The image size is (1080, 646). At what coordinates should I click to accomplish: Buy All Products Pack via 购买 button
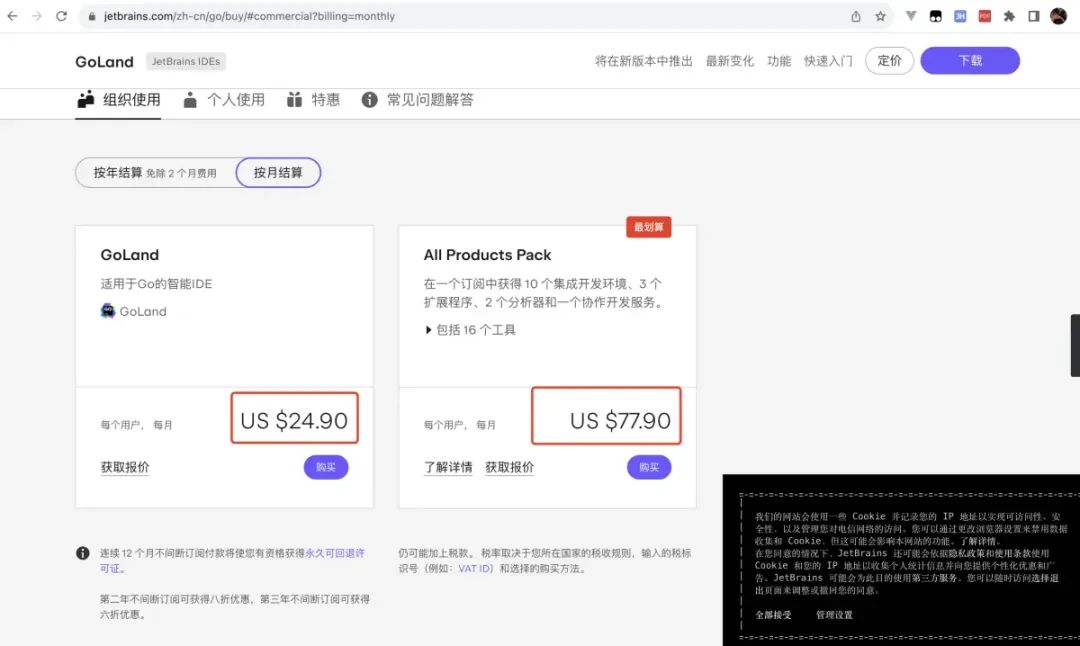[649, 467]
